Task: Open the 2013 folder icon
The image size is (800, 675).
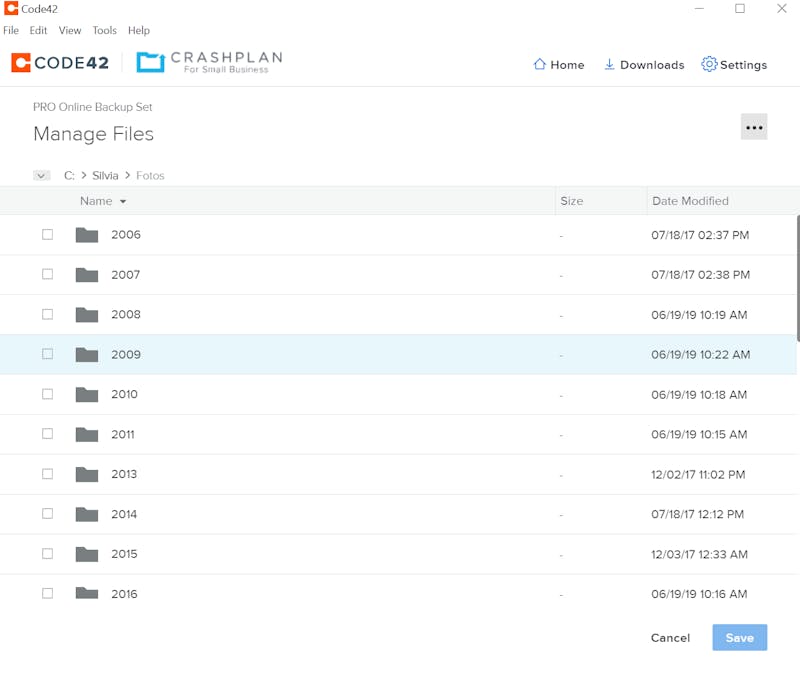Action: [x=87, y=474]
